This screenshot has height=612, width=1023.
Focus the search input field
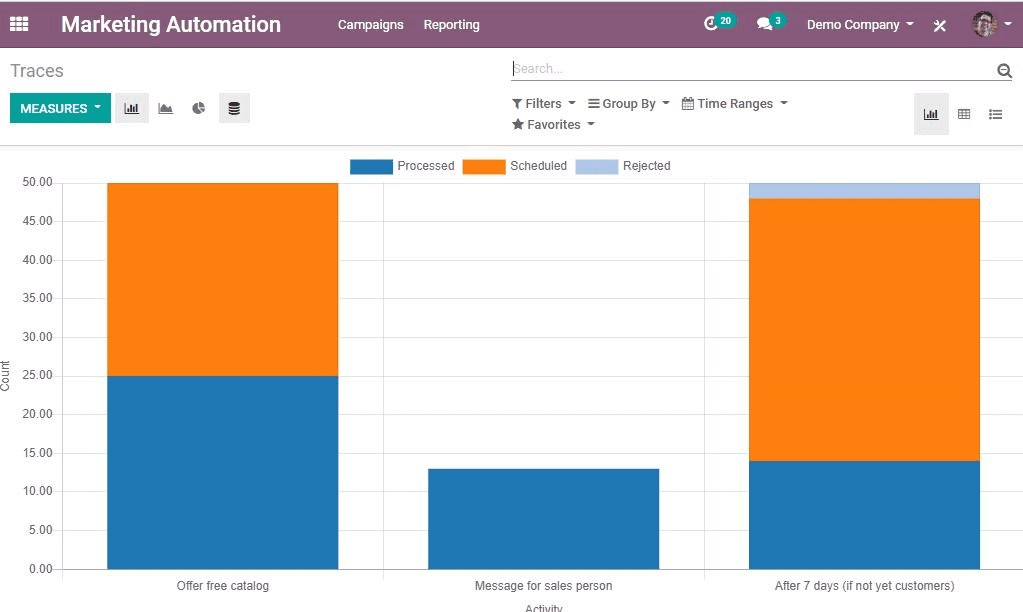click(753, 69)
